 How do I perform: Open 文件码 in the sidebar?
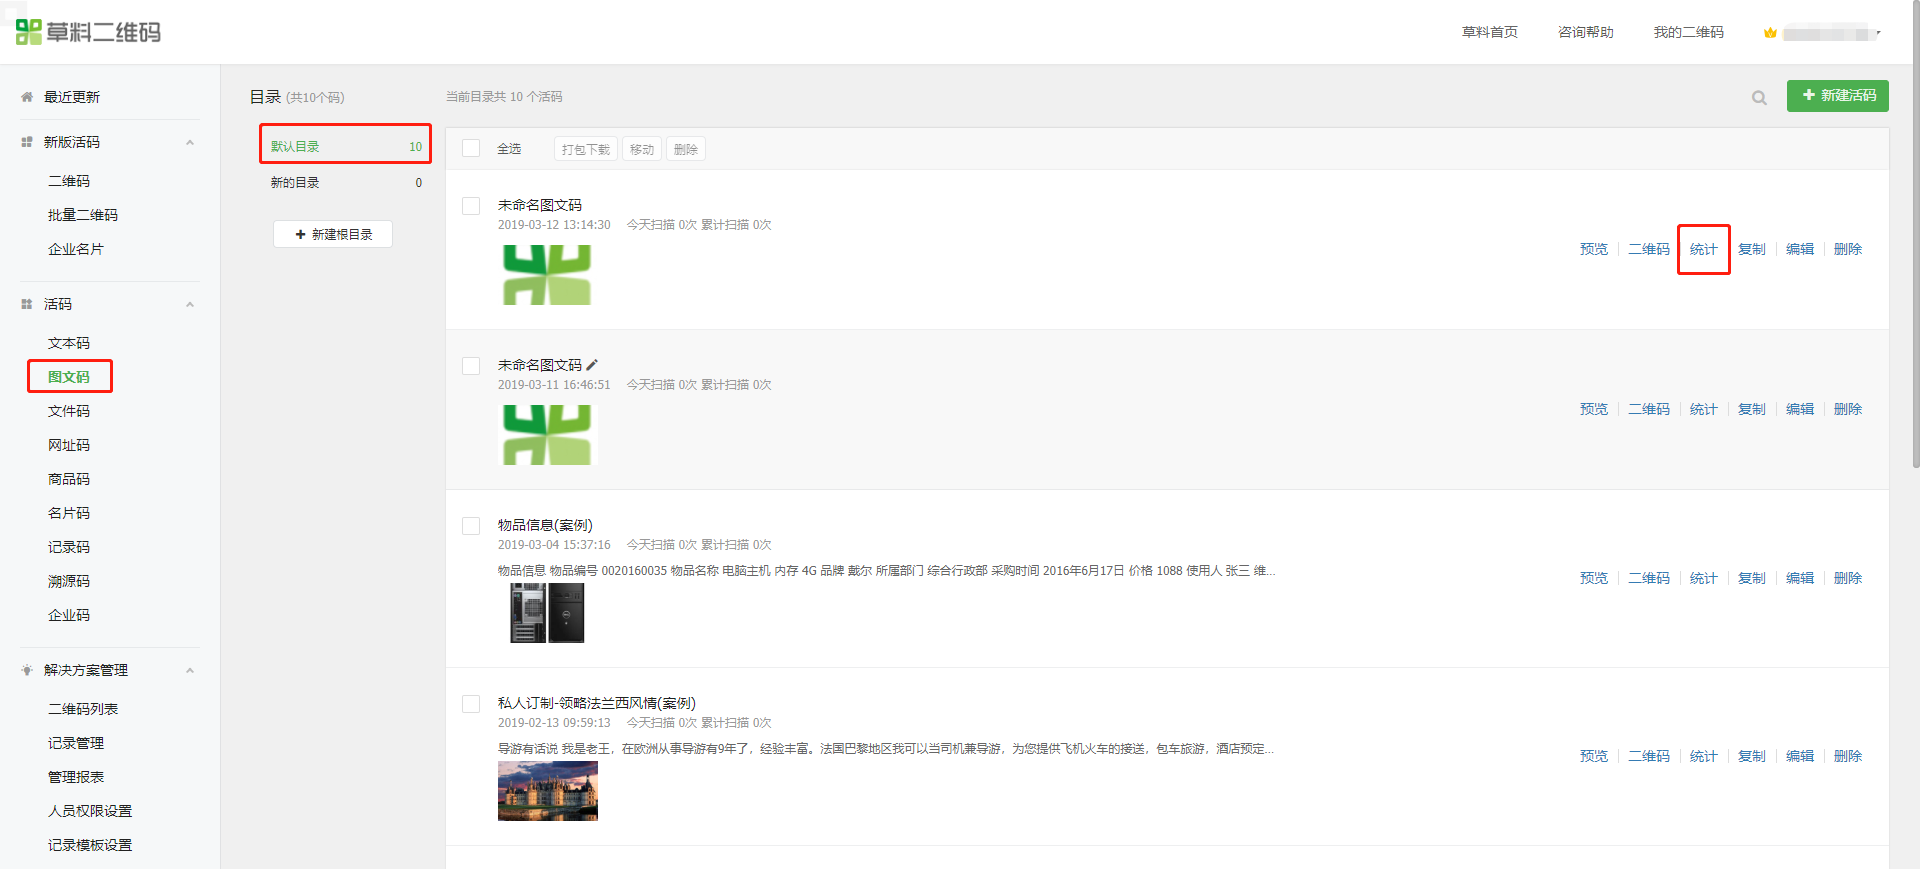click(69, 411)
